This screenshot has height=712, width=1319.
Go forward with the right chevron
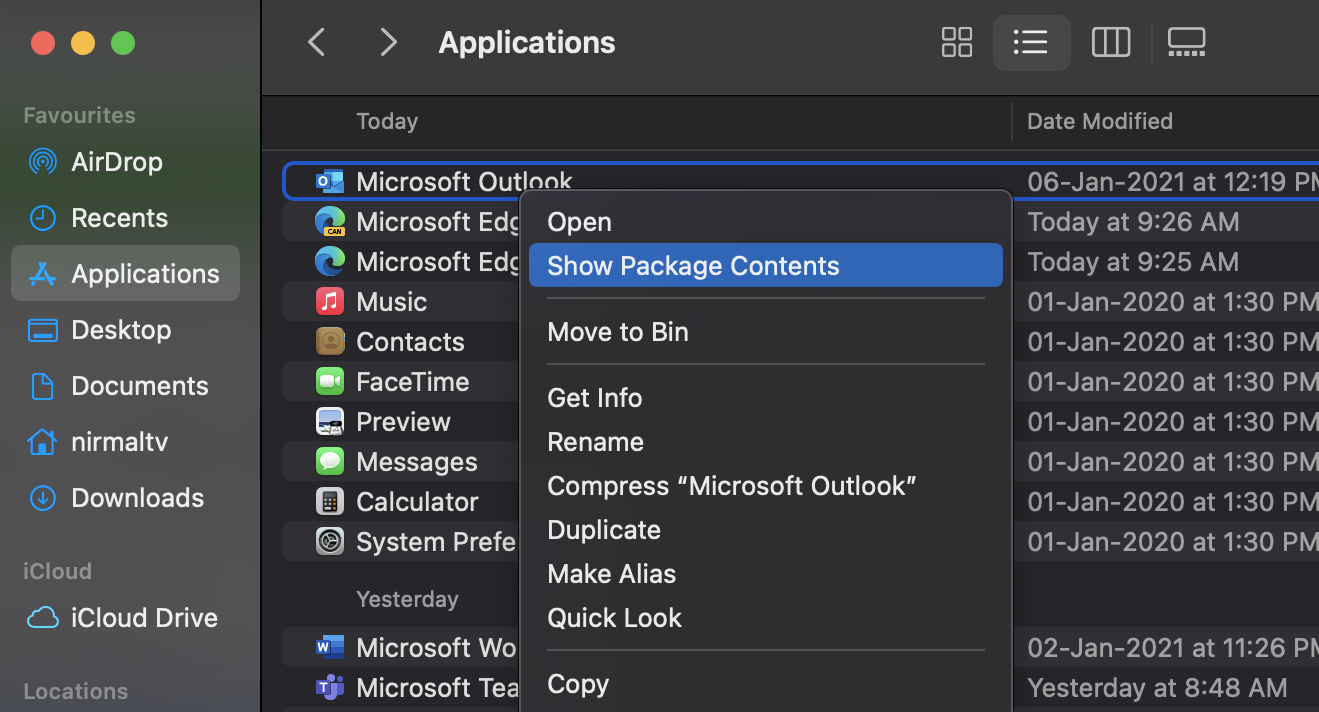(389, 42)
